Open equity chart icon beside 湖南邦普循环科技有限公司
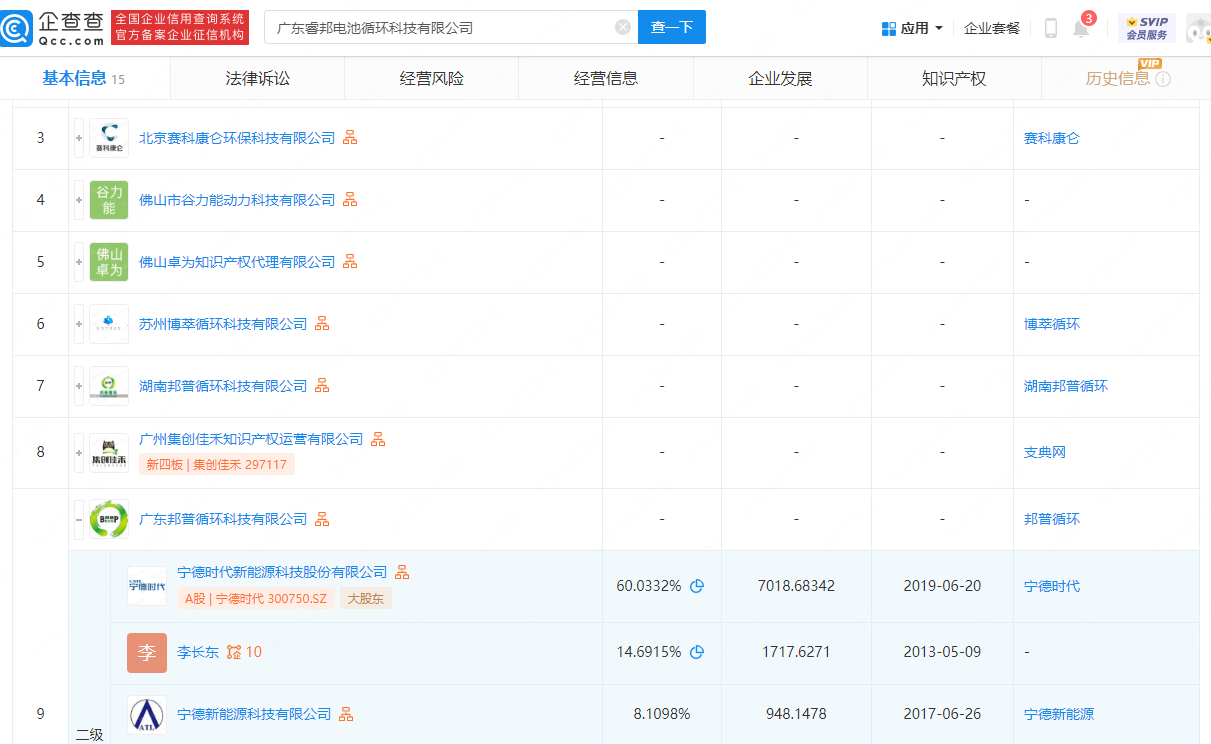The height and width of the screenshot is (744, 1211). pos(322,386)
